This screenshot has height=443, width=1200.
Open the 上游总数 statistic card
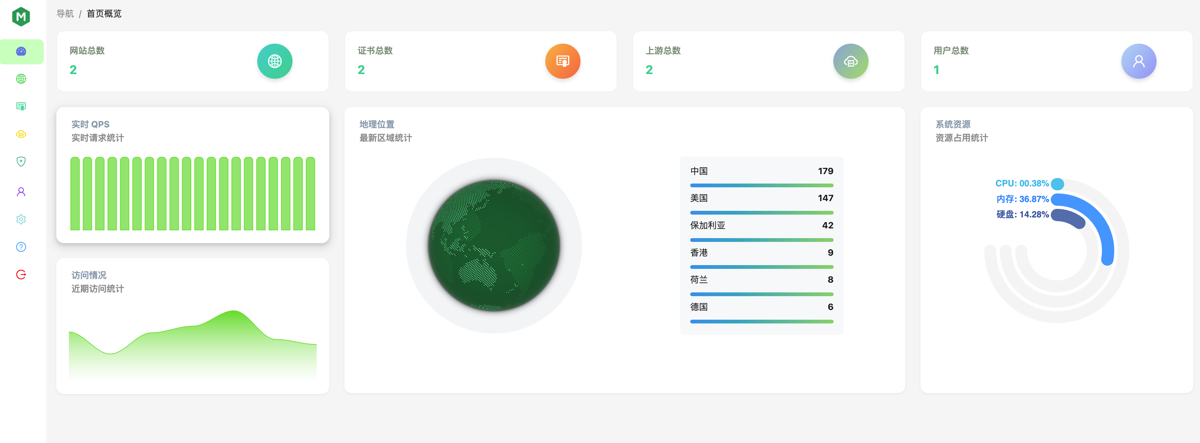[x=769, y=61]
